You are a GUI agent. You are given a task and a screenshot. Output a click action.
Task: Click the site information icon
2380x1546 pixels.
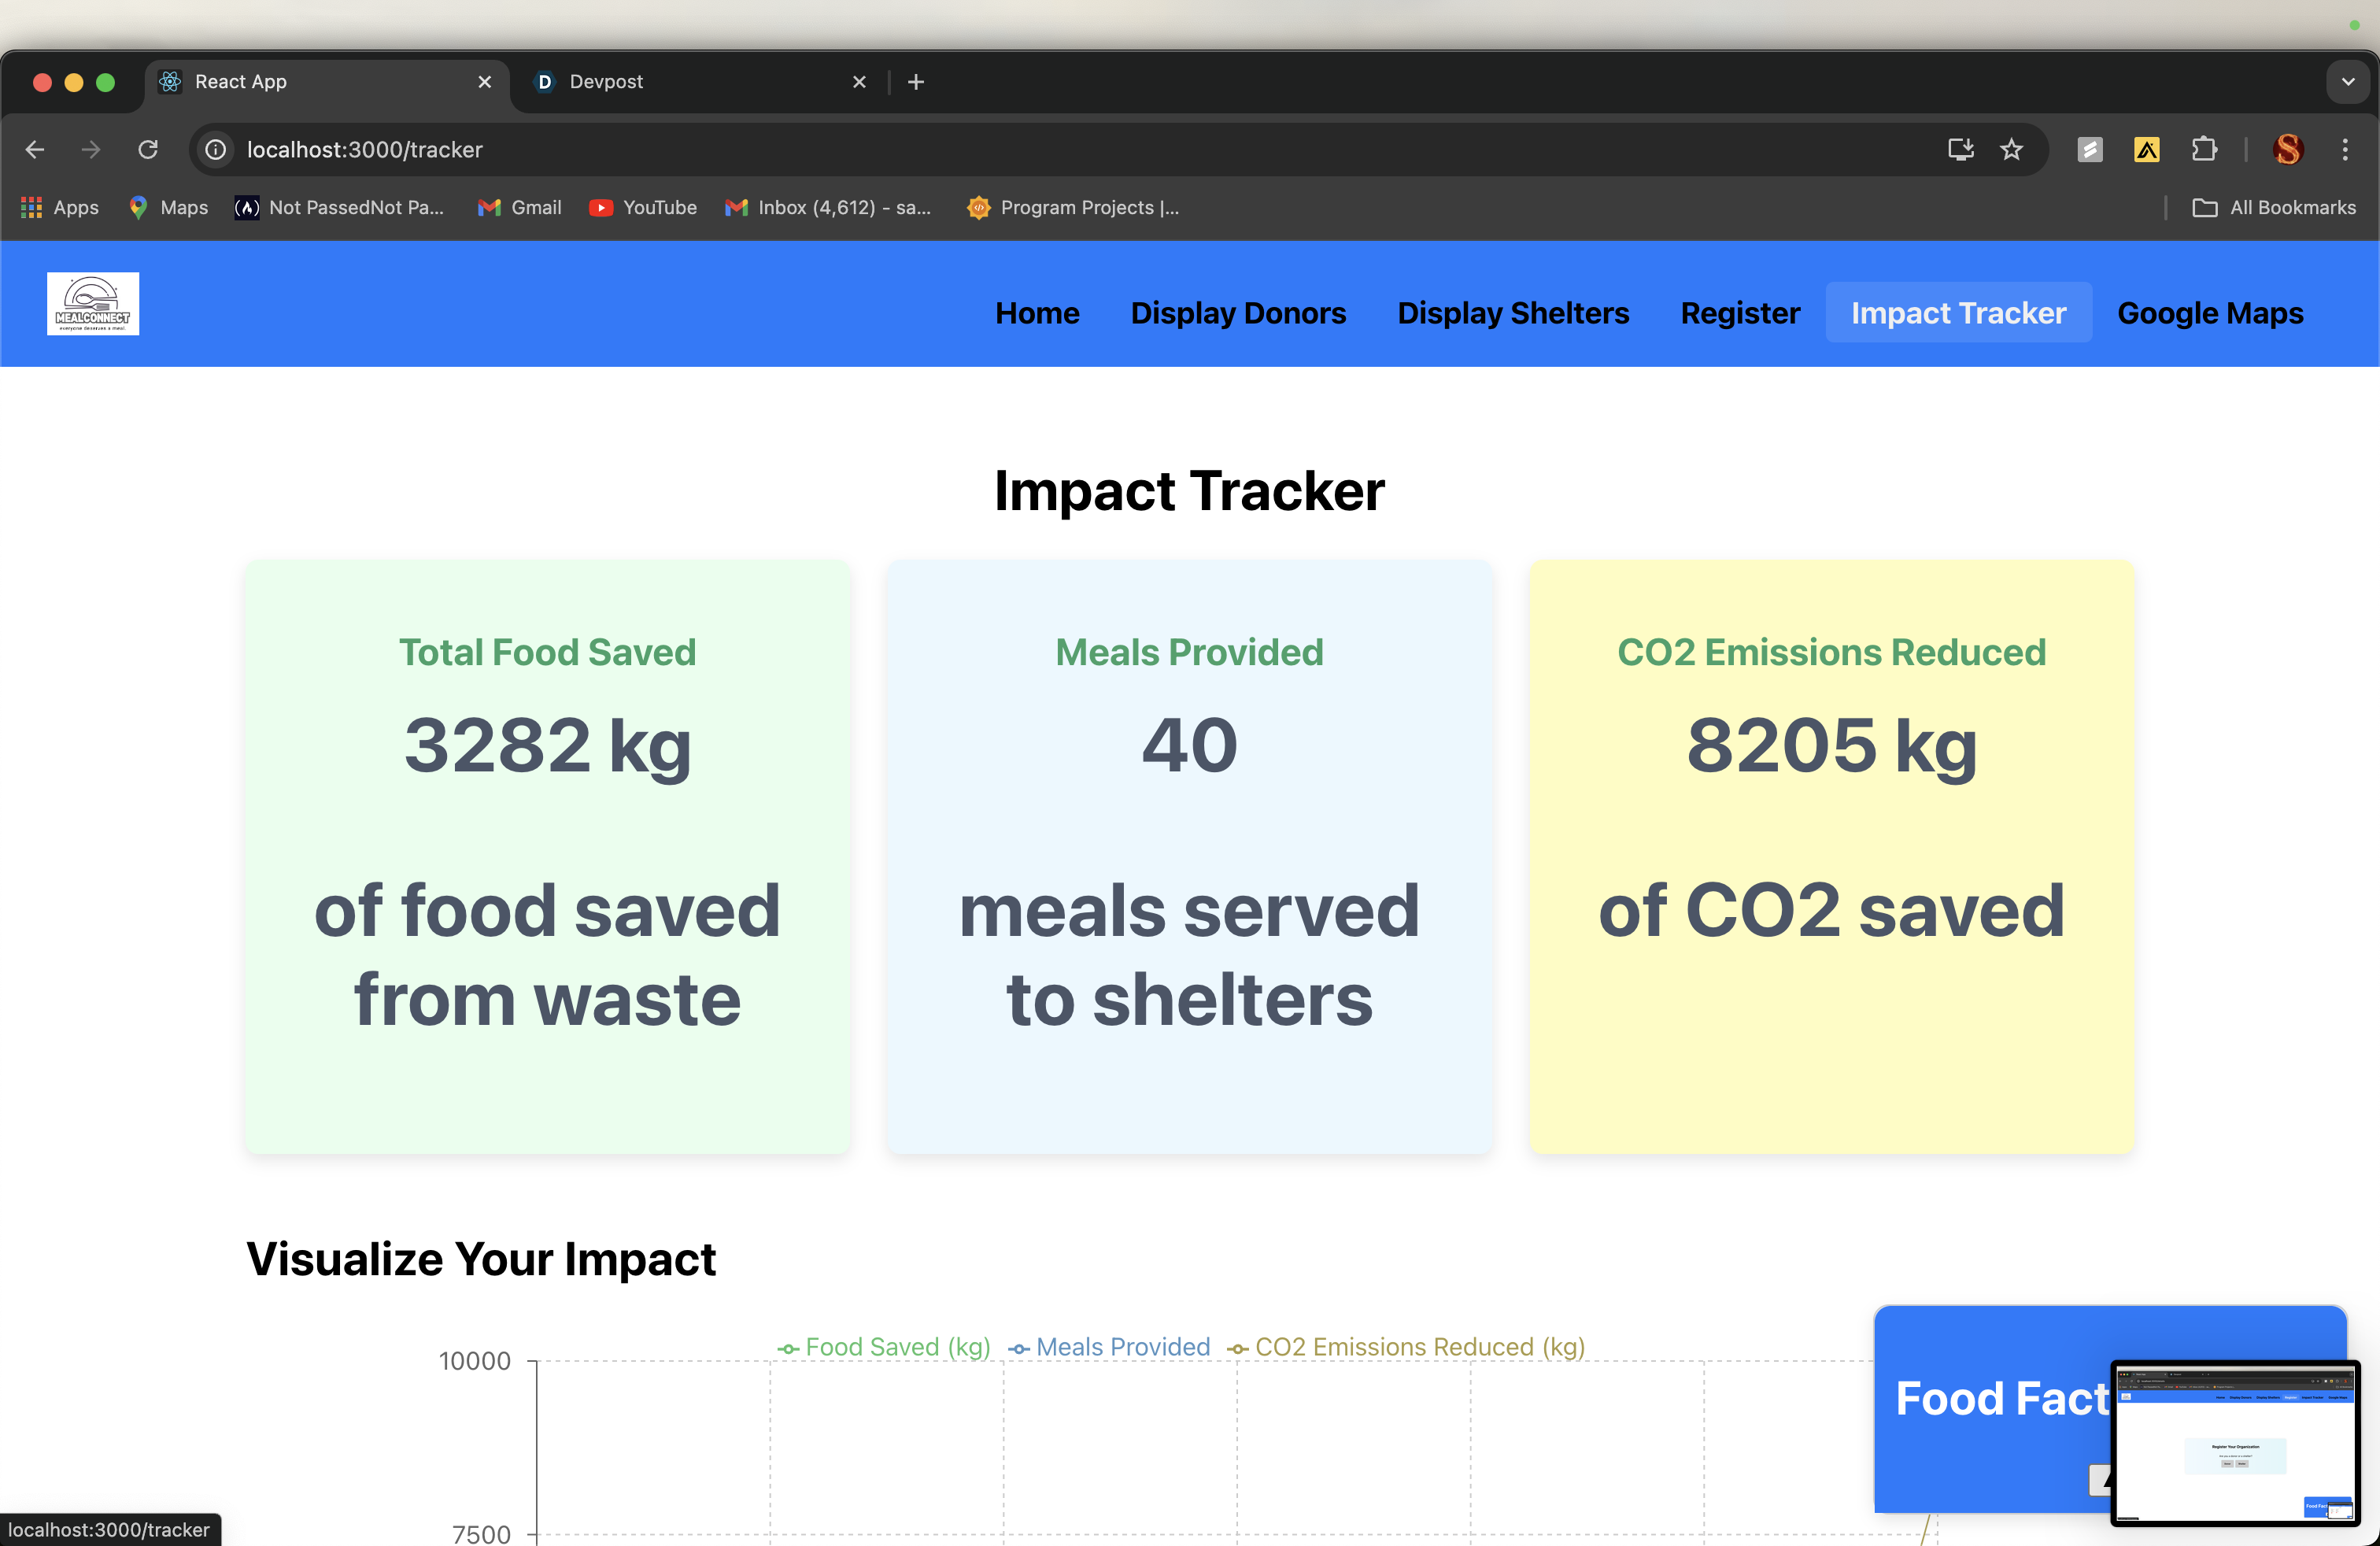coord(216,150)
